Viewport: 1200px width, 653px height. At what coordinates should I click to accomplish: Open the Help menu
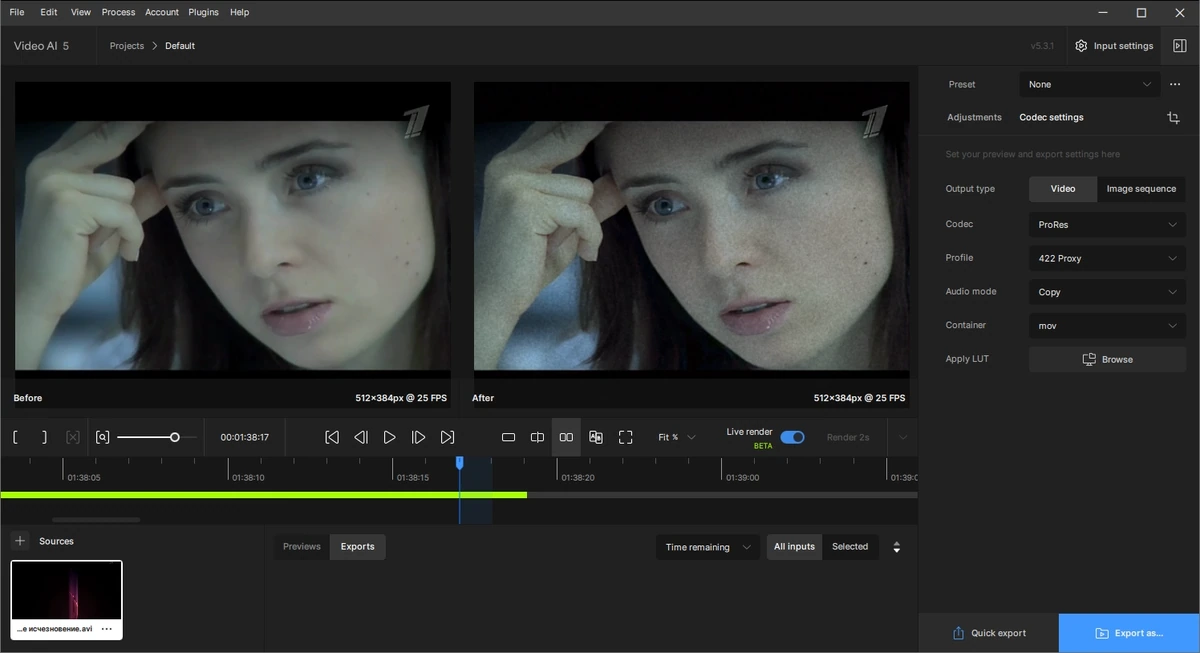239,12
